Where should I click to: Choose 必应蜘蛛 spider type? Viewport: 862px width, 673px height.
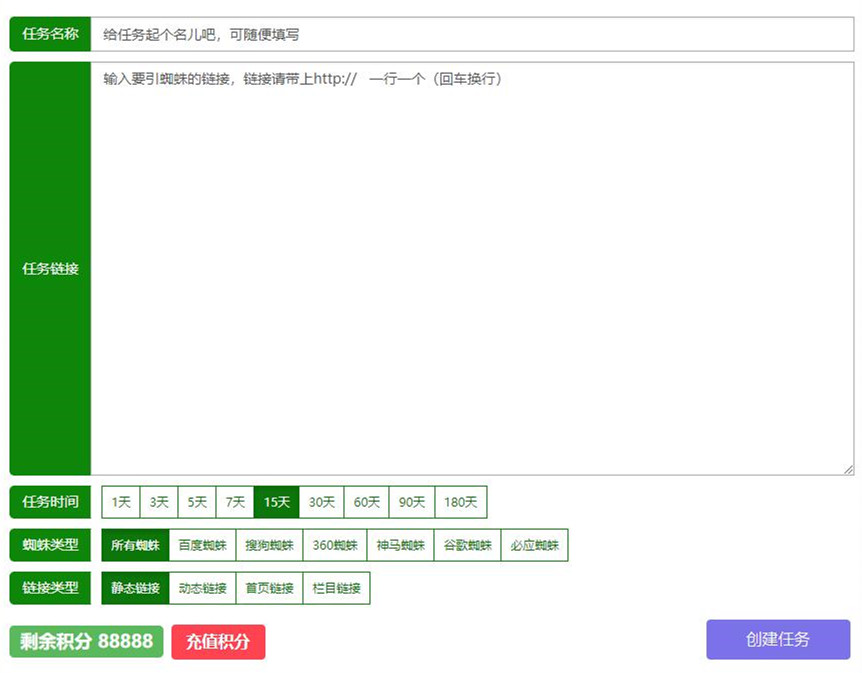click(x=534, y=545)
